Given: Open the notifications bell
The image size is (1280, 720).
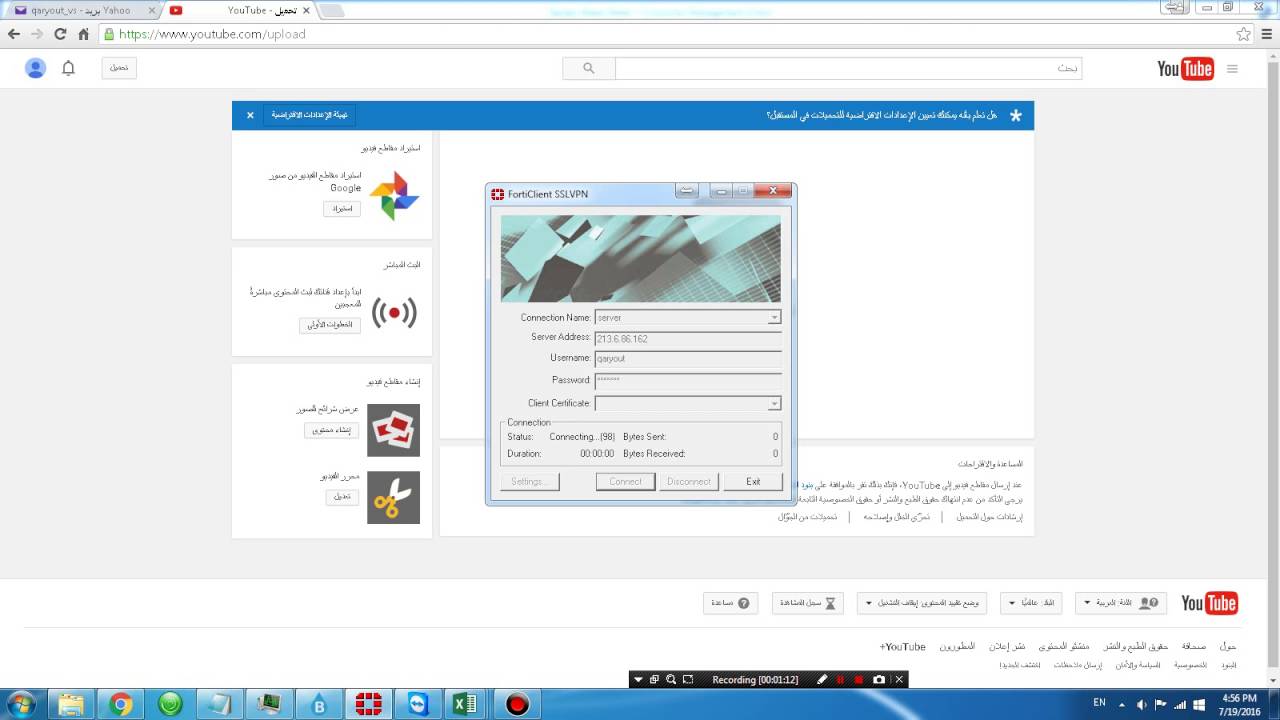Looking at the screenshot, I should [x=68, y=68].
